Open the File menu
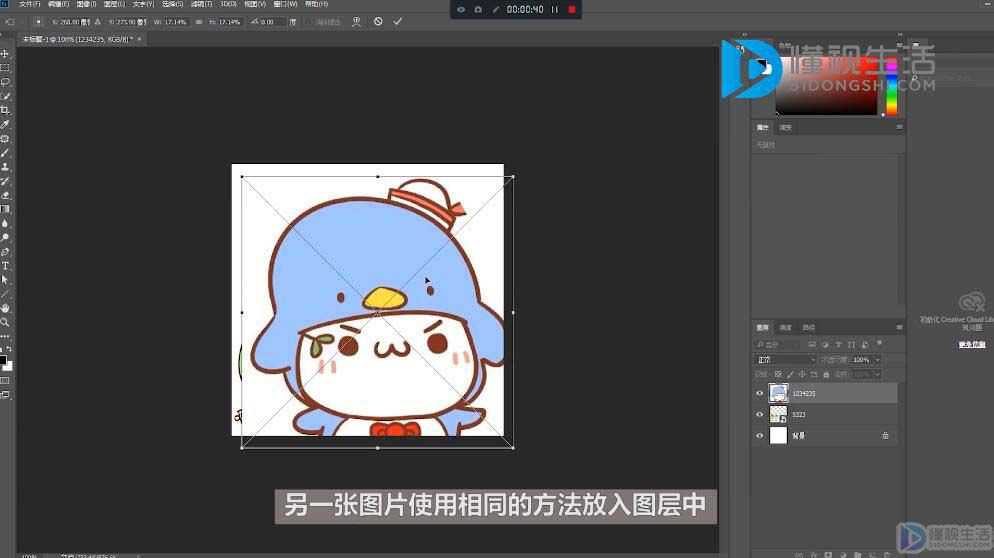This screenshot has height=558, width=994. click(x=30, y=4)
